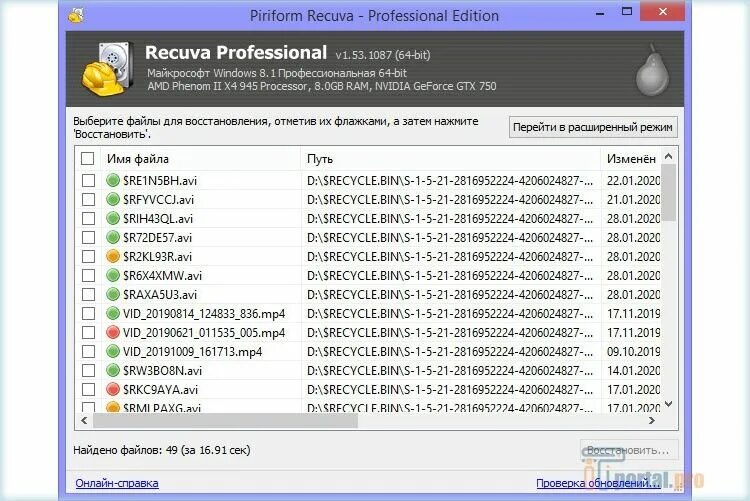Click green status dot of $R72DE57.avi
Image resolution: width=750 pixels, height=501 pixels.
coord(113,237)
